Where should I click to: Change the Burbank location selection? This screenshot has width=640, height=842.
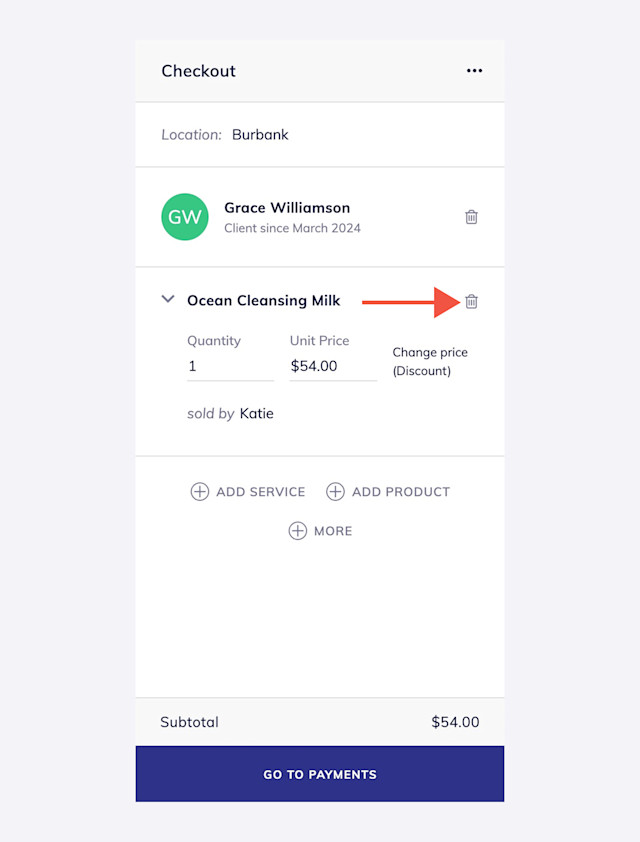point(260,134)
